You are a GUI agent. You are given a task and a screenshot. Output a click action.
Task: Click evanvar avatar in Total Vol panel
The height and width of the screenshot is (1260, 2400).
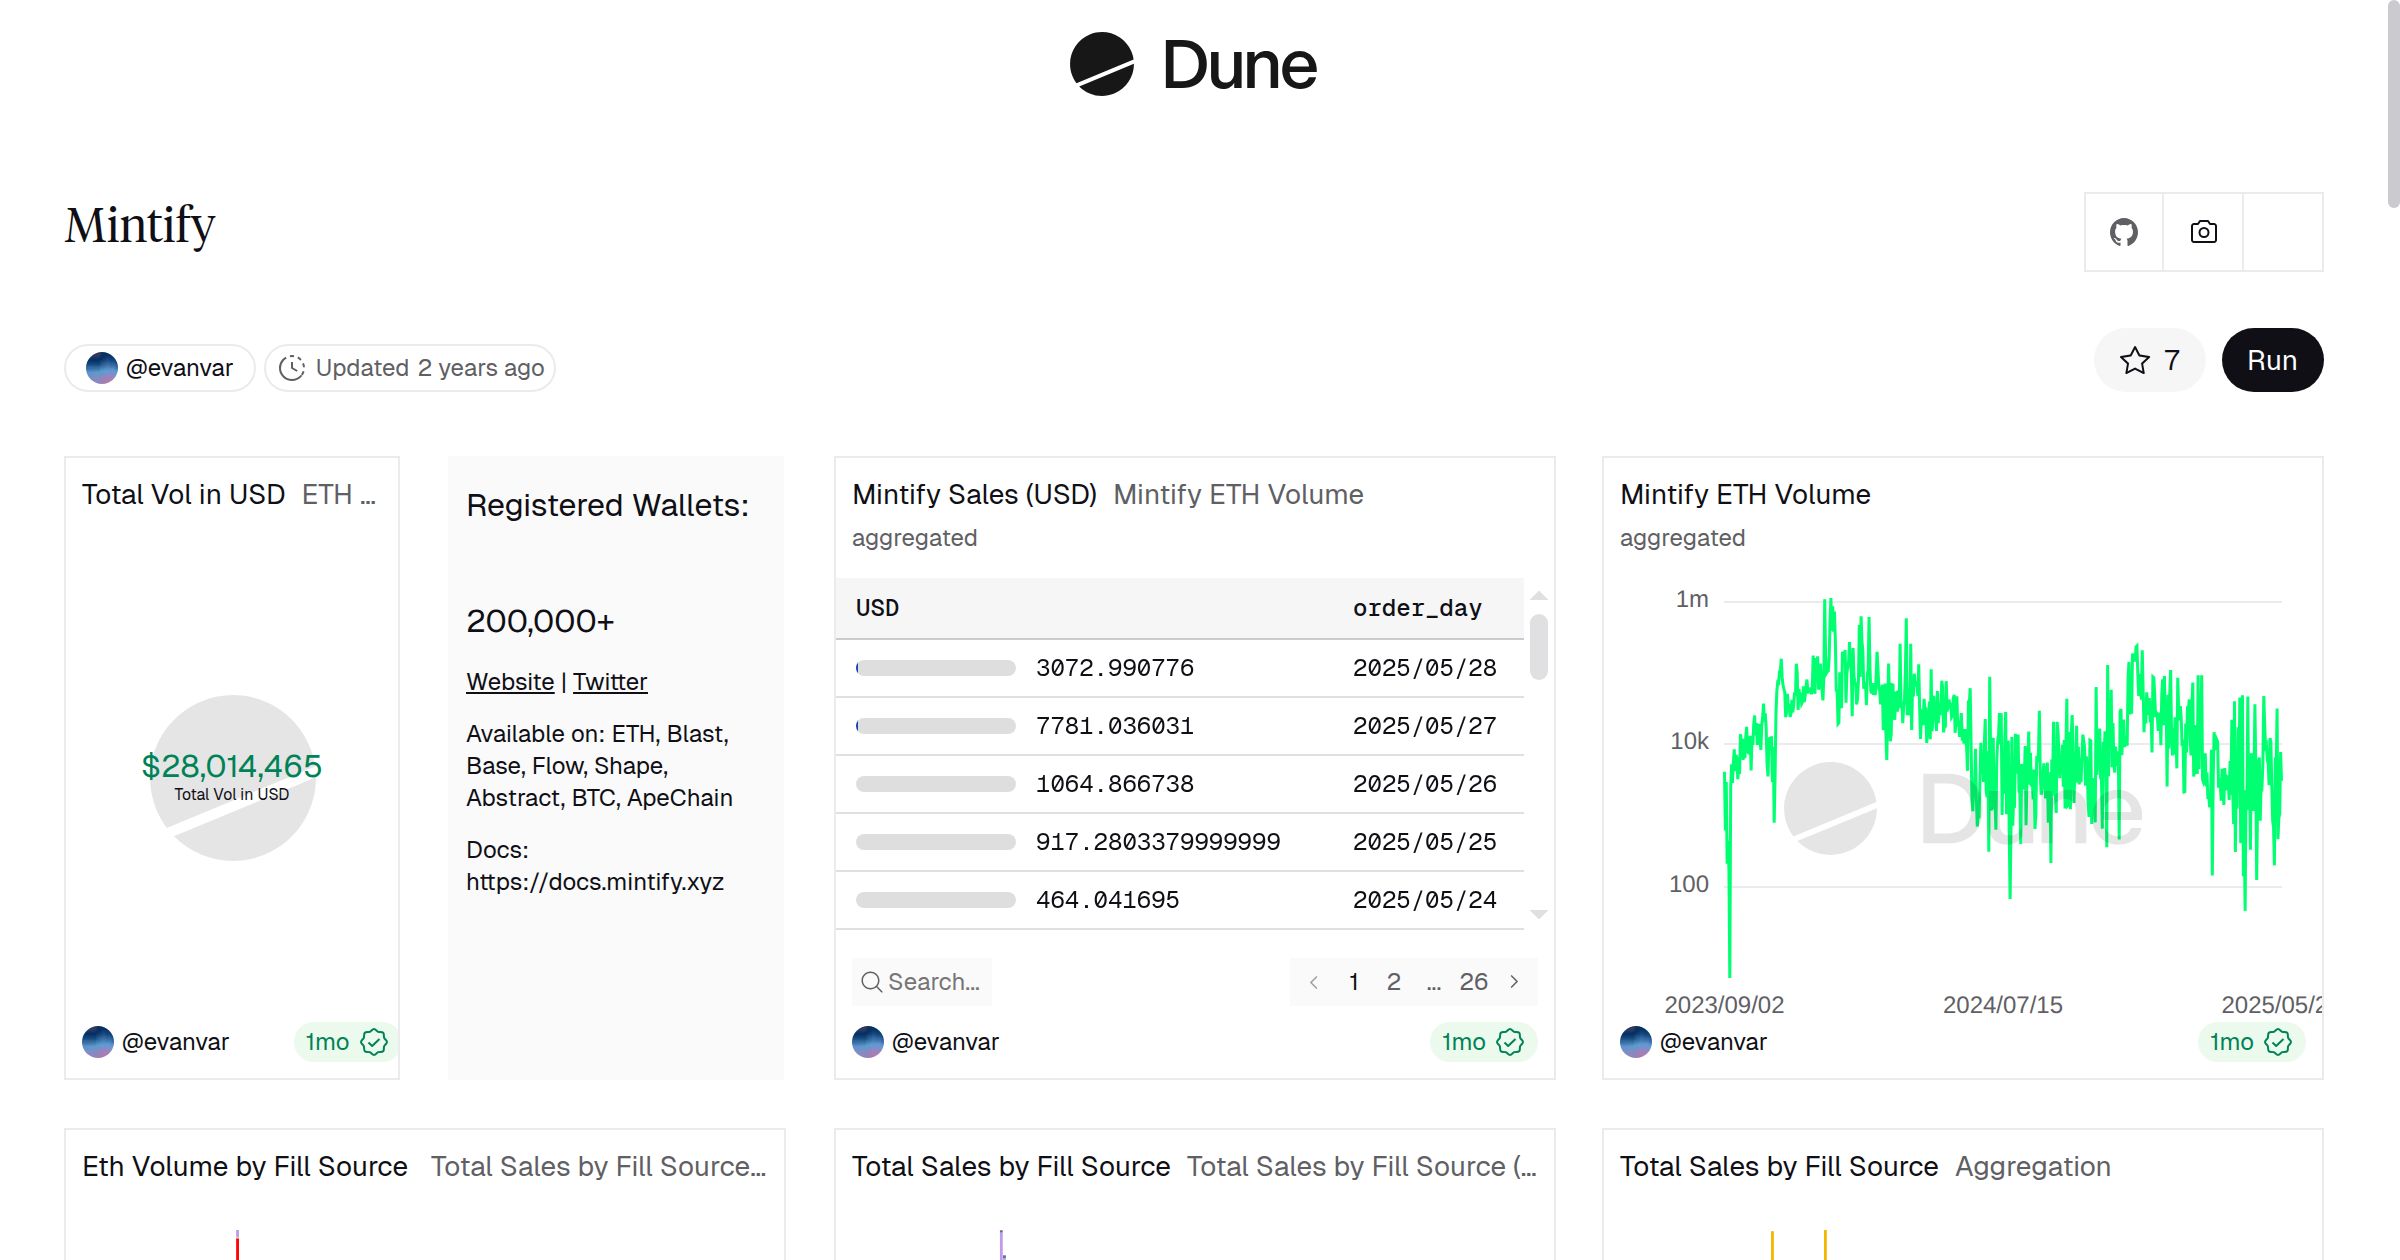98,1042
